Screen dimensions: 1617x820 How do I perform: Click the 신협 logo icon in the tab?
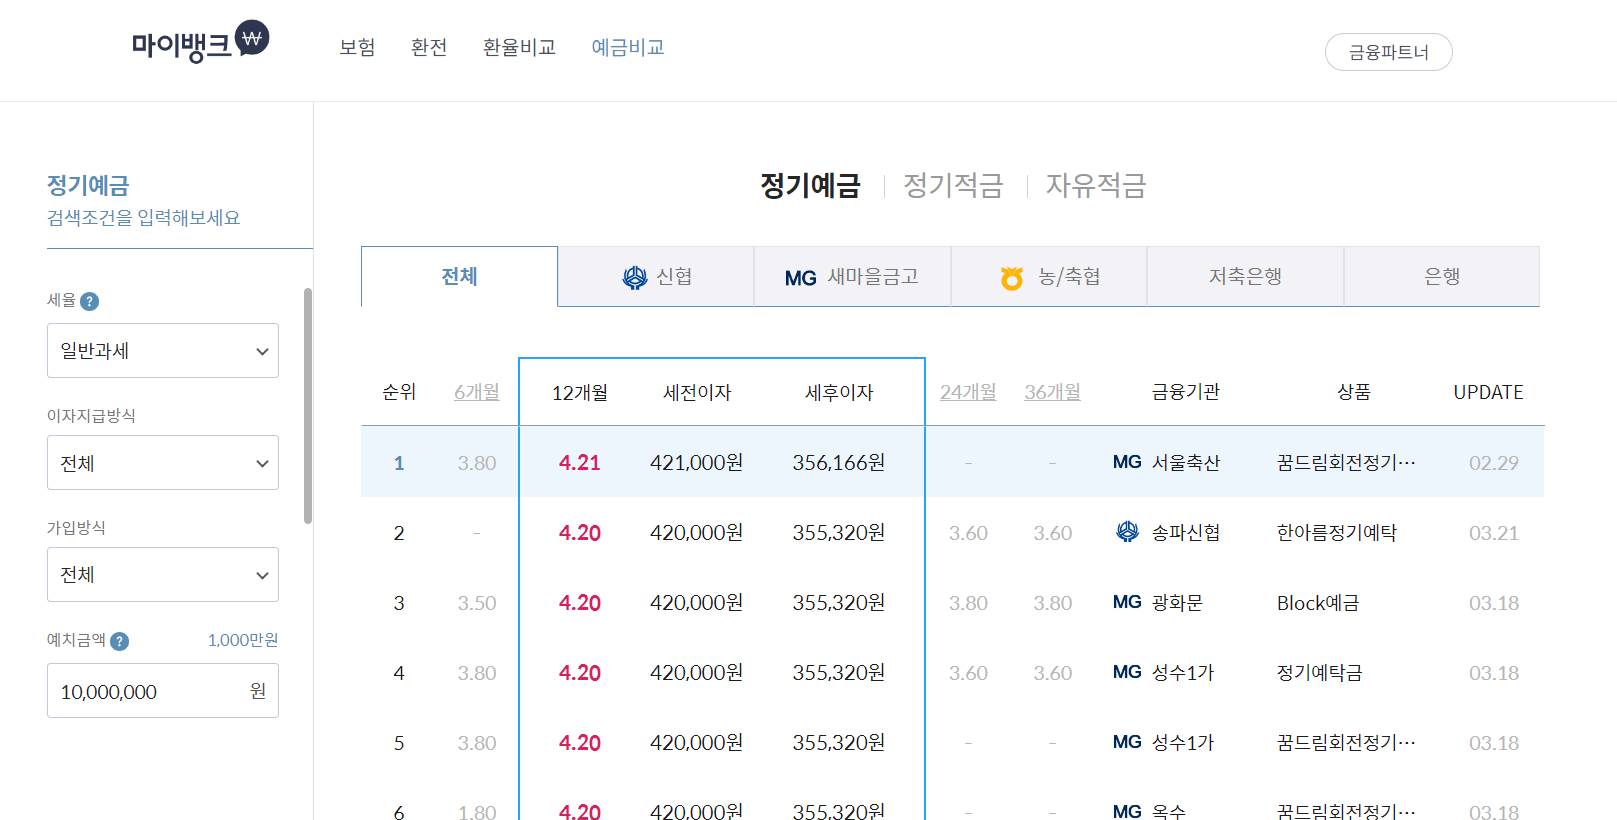635,277
